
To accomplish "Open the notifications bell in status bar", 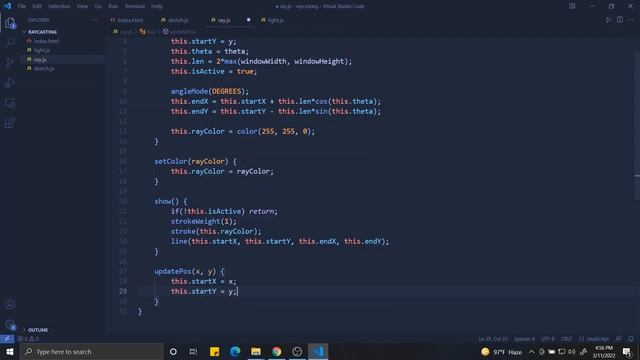I will [631, 339].
